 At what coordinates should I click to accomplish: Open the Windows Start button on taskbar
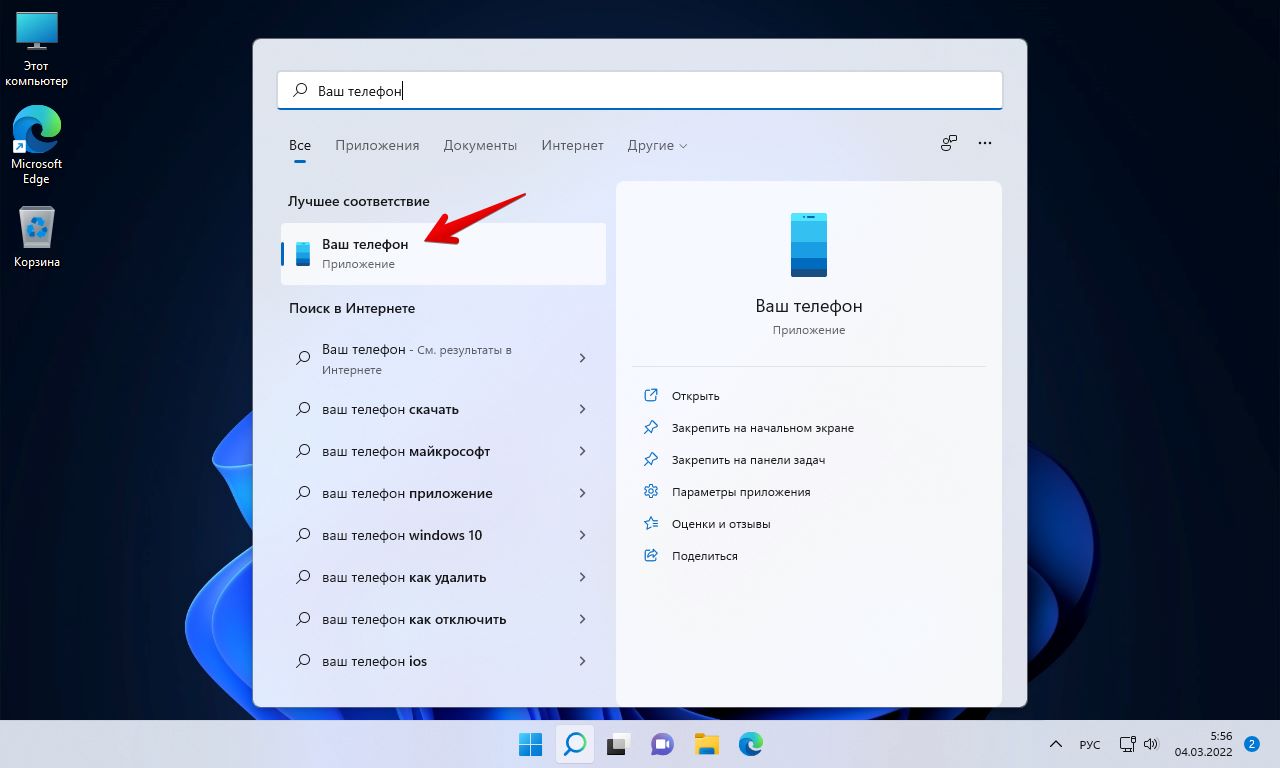(530, 744)
